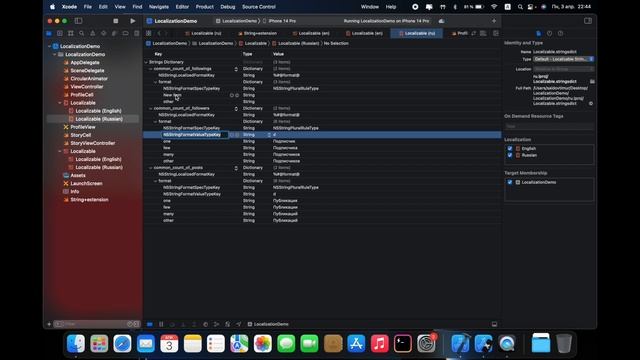Viewport: 640px width, 360px height.
Task: Open the Editor menu
Action: point(182,7)
